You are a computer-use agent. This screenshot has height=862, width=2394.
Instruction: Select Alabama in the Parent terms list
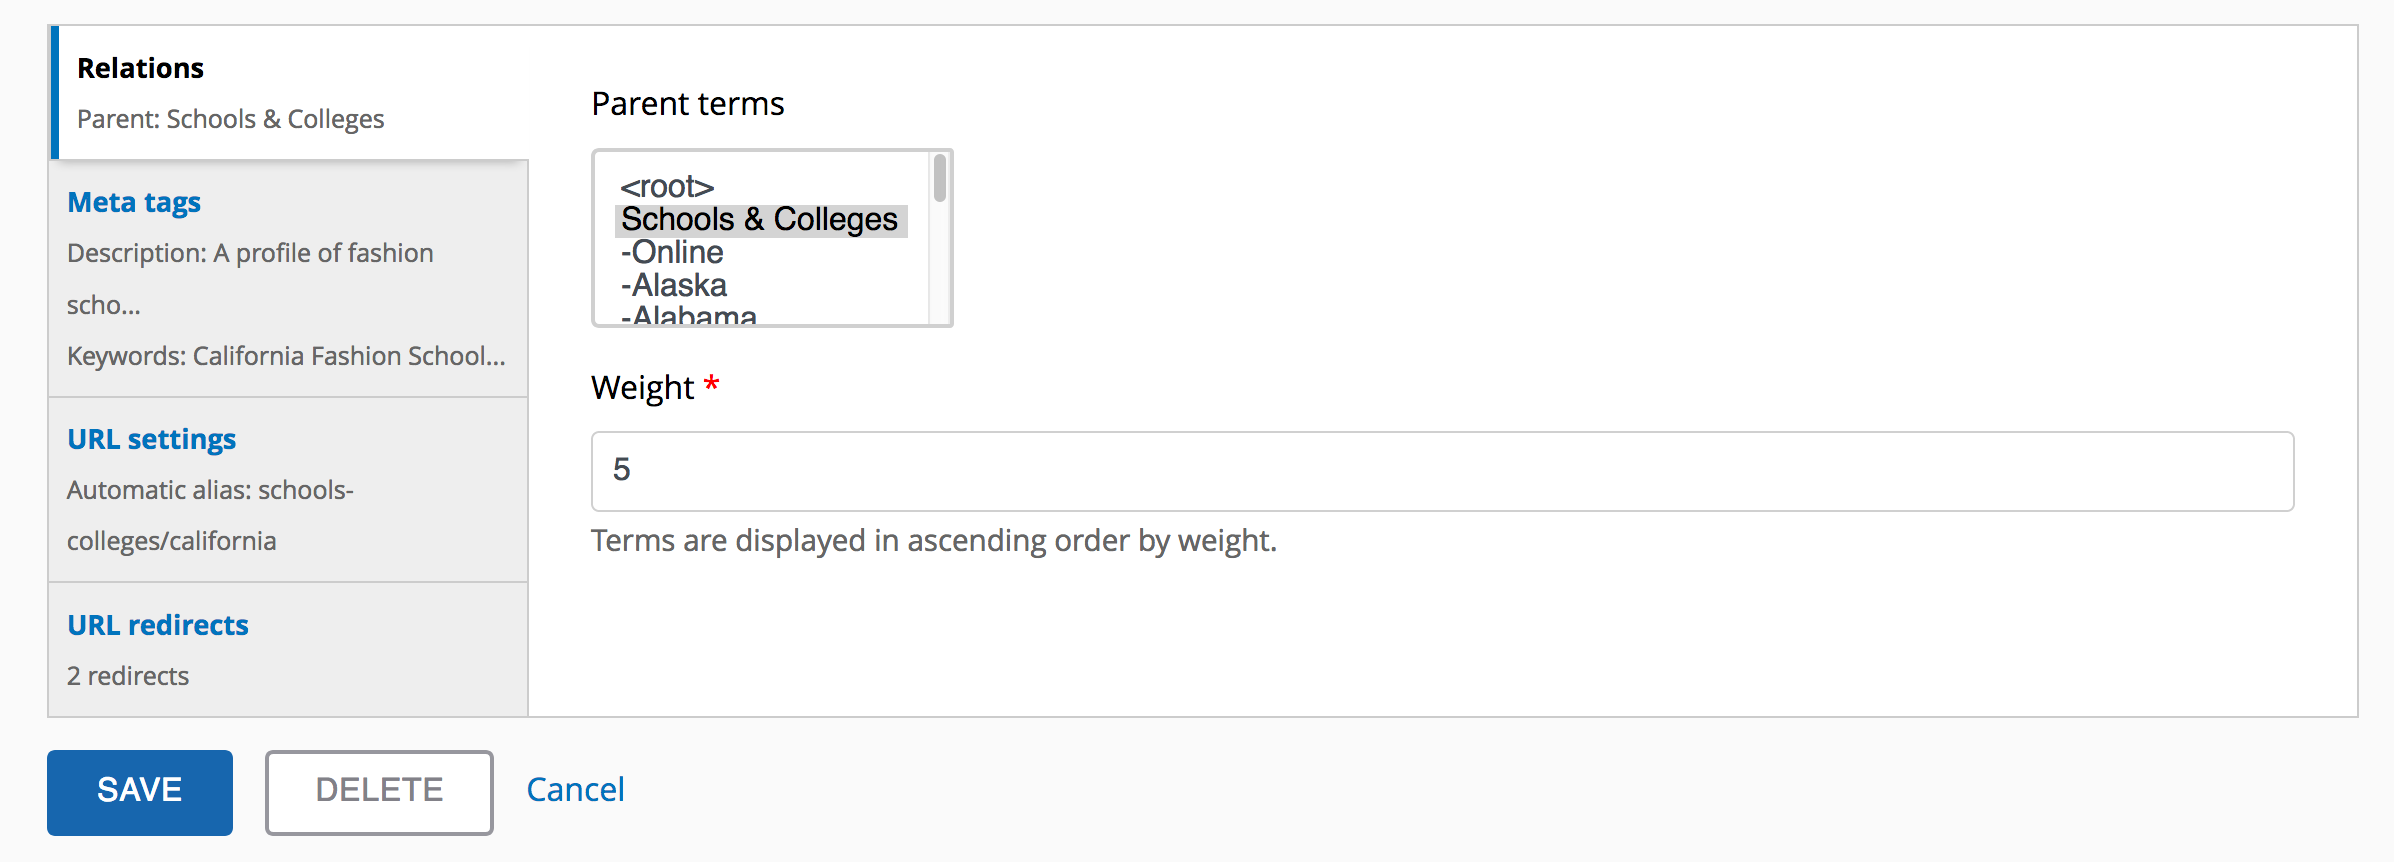coord(687,314)
